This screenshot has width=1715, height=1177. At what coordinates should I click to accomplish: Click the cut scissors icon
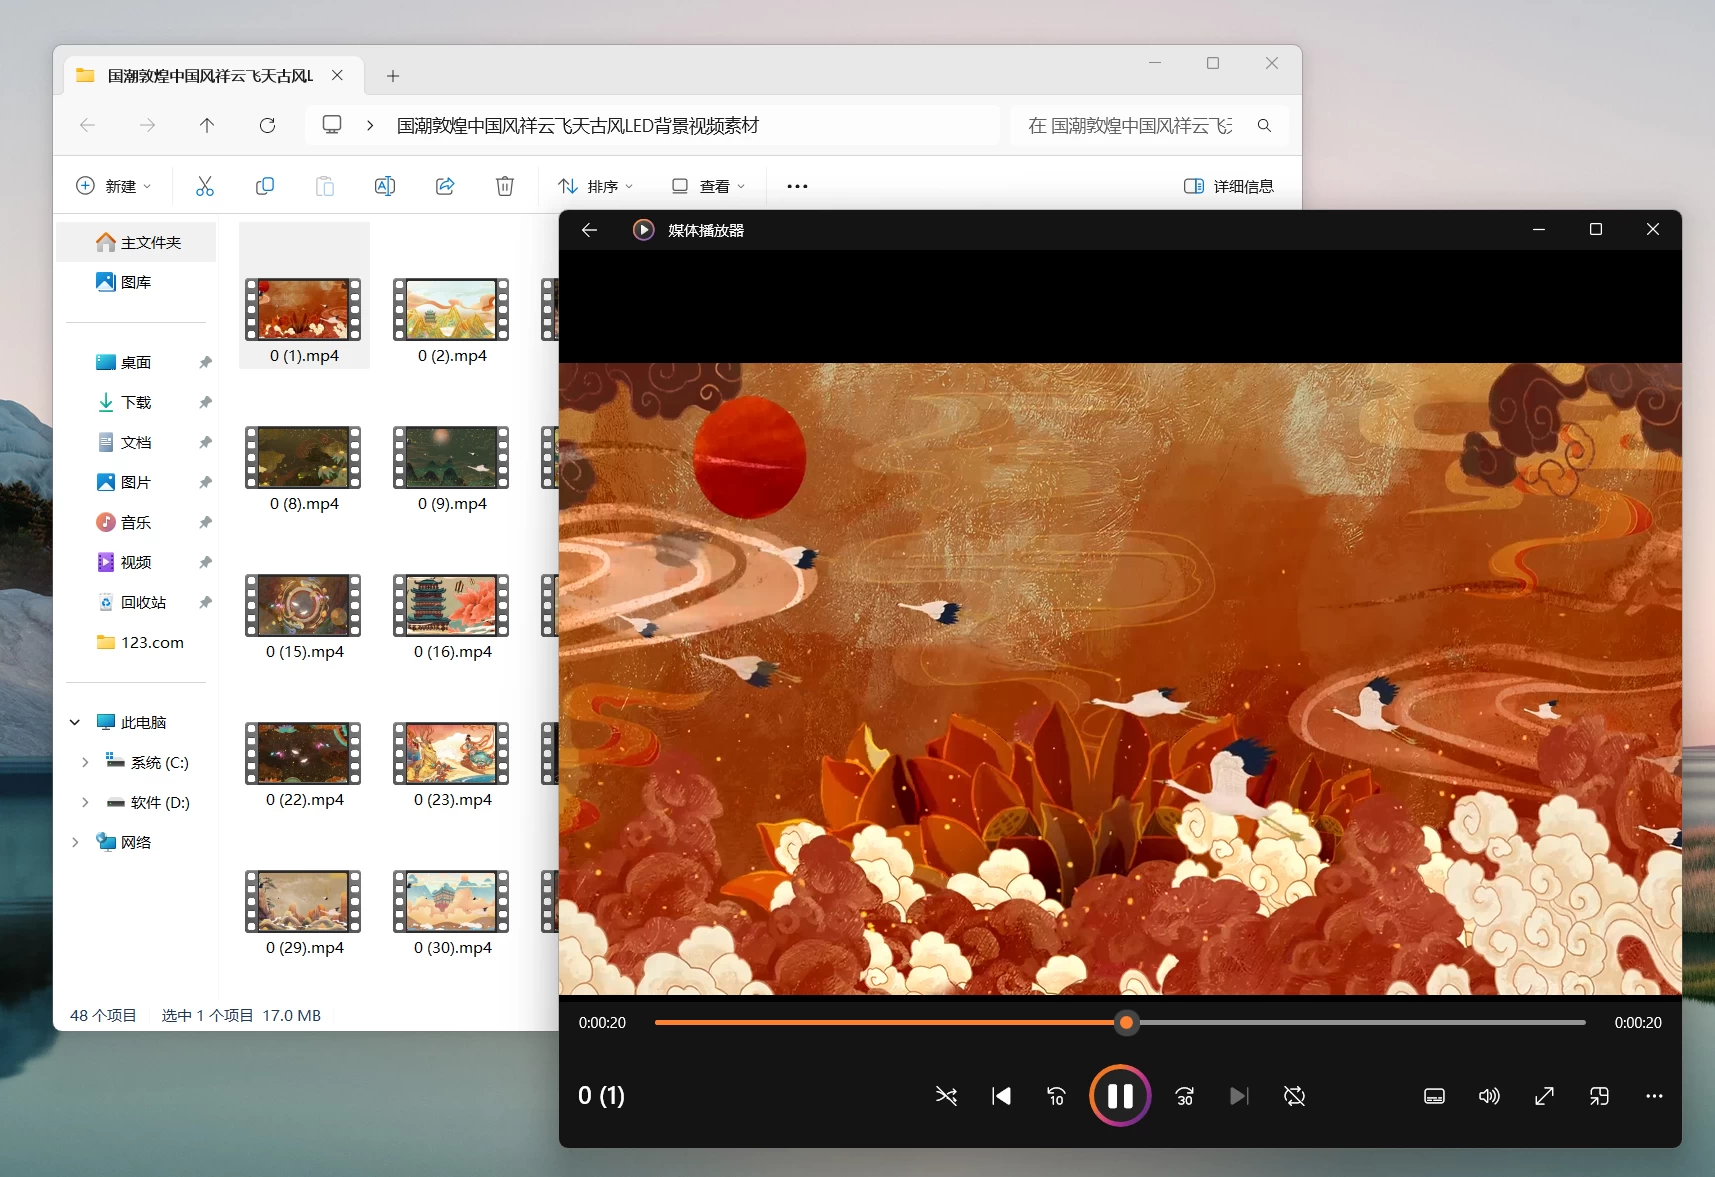(x=205, y=186)
